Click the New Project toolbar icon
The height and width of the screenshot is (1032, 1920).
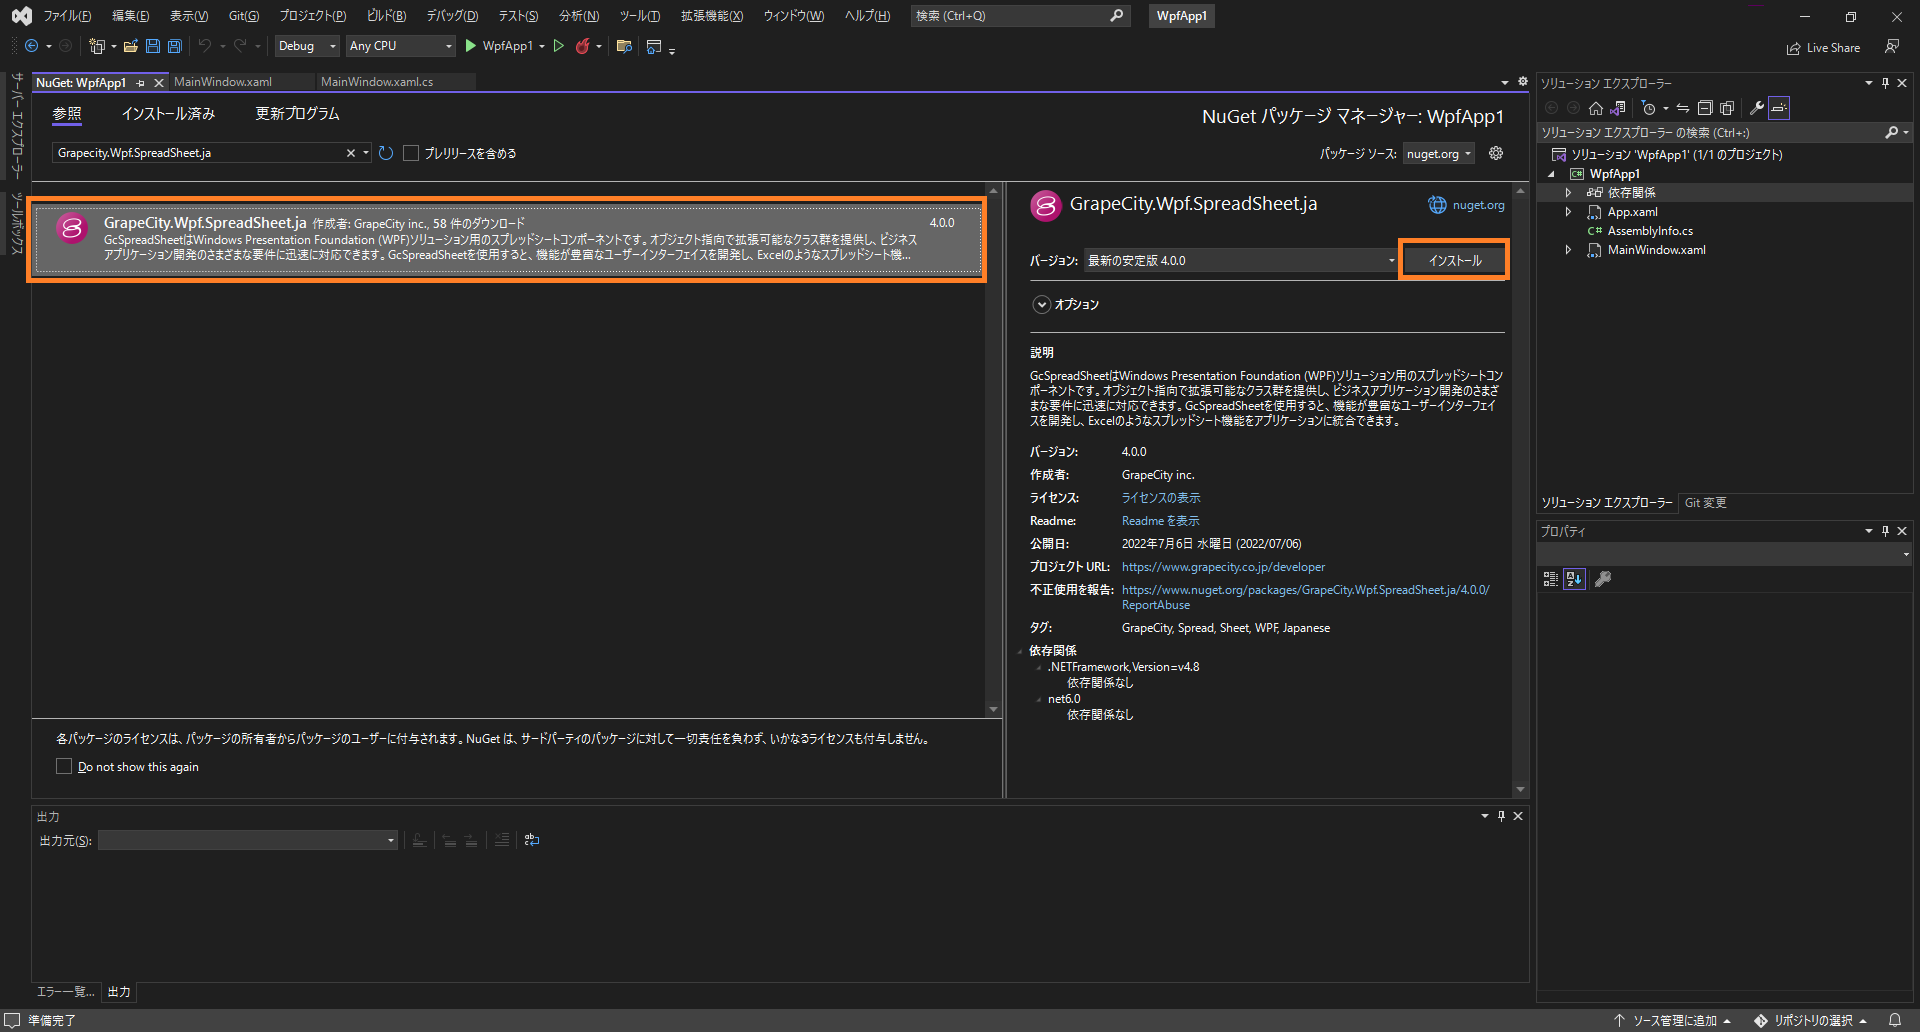(x=97, y=46)
